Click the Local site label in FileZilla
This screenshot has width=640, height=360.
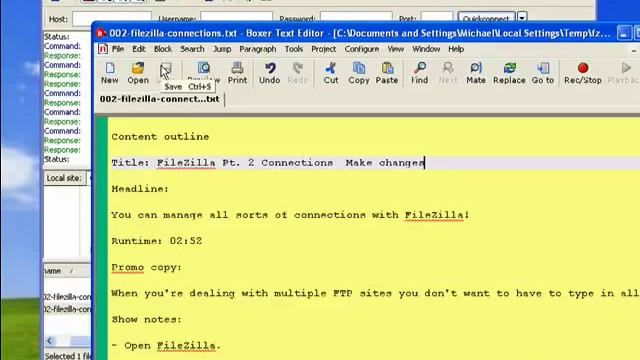point(64,178)
